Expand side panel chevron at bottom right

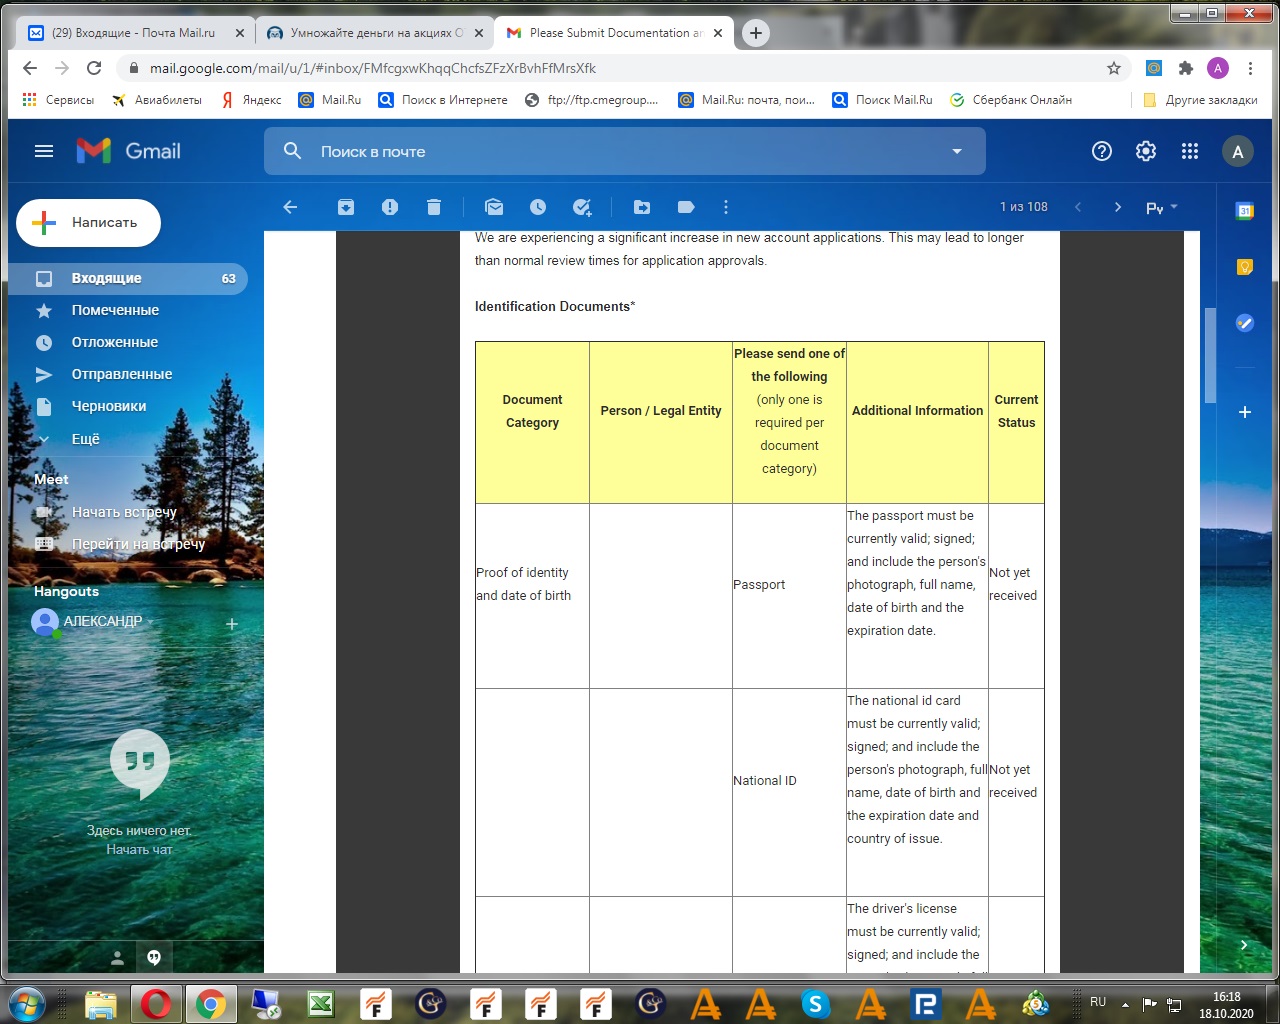coord(1244,944)
